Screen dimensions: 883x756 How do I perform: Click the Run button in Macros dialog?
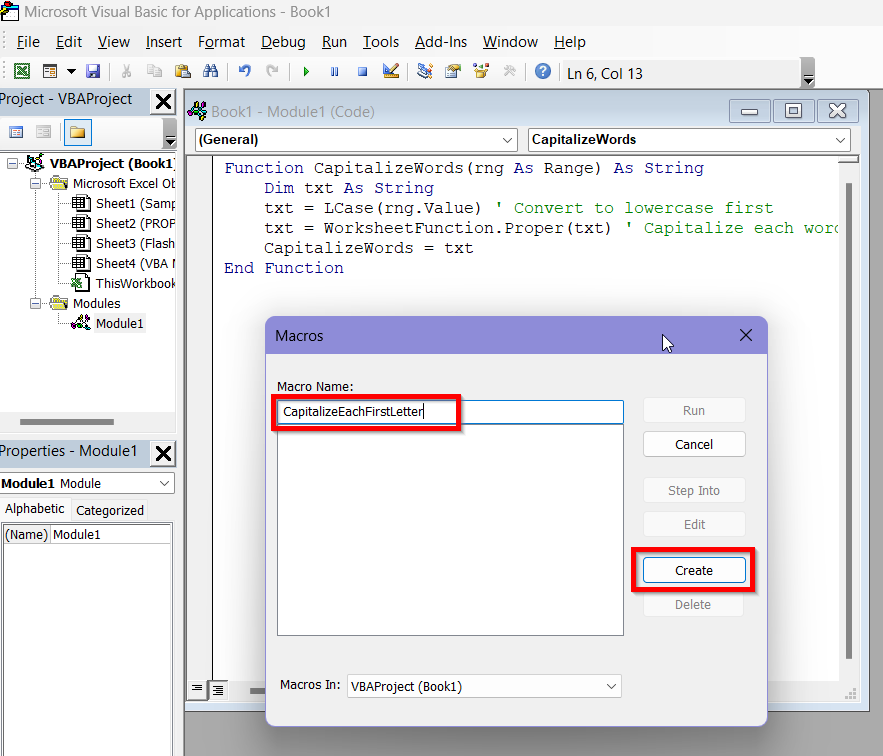coord(694,411)
